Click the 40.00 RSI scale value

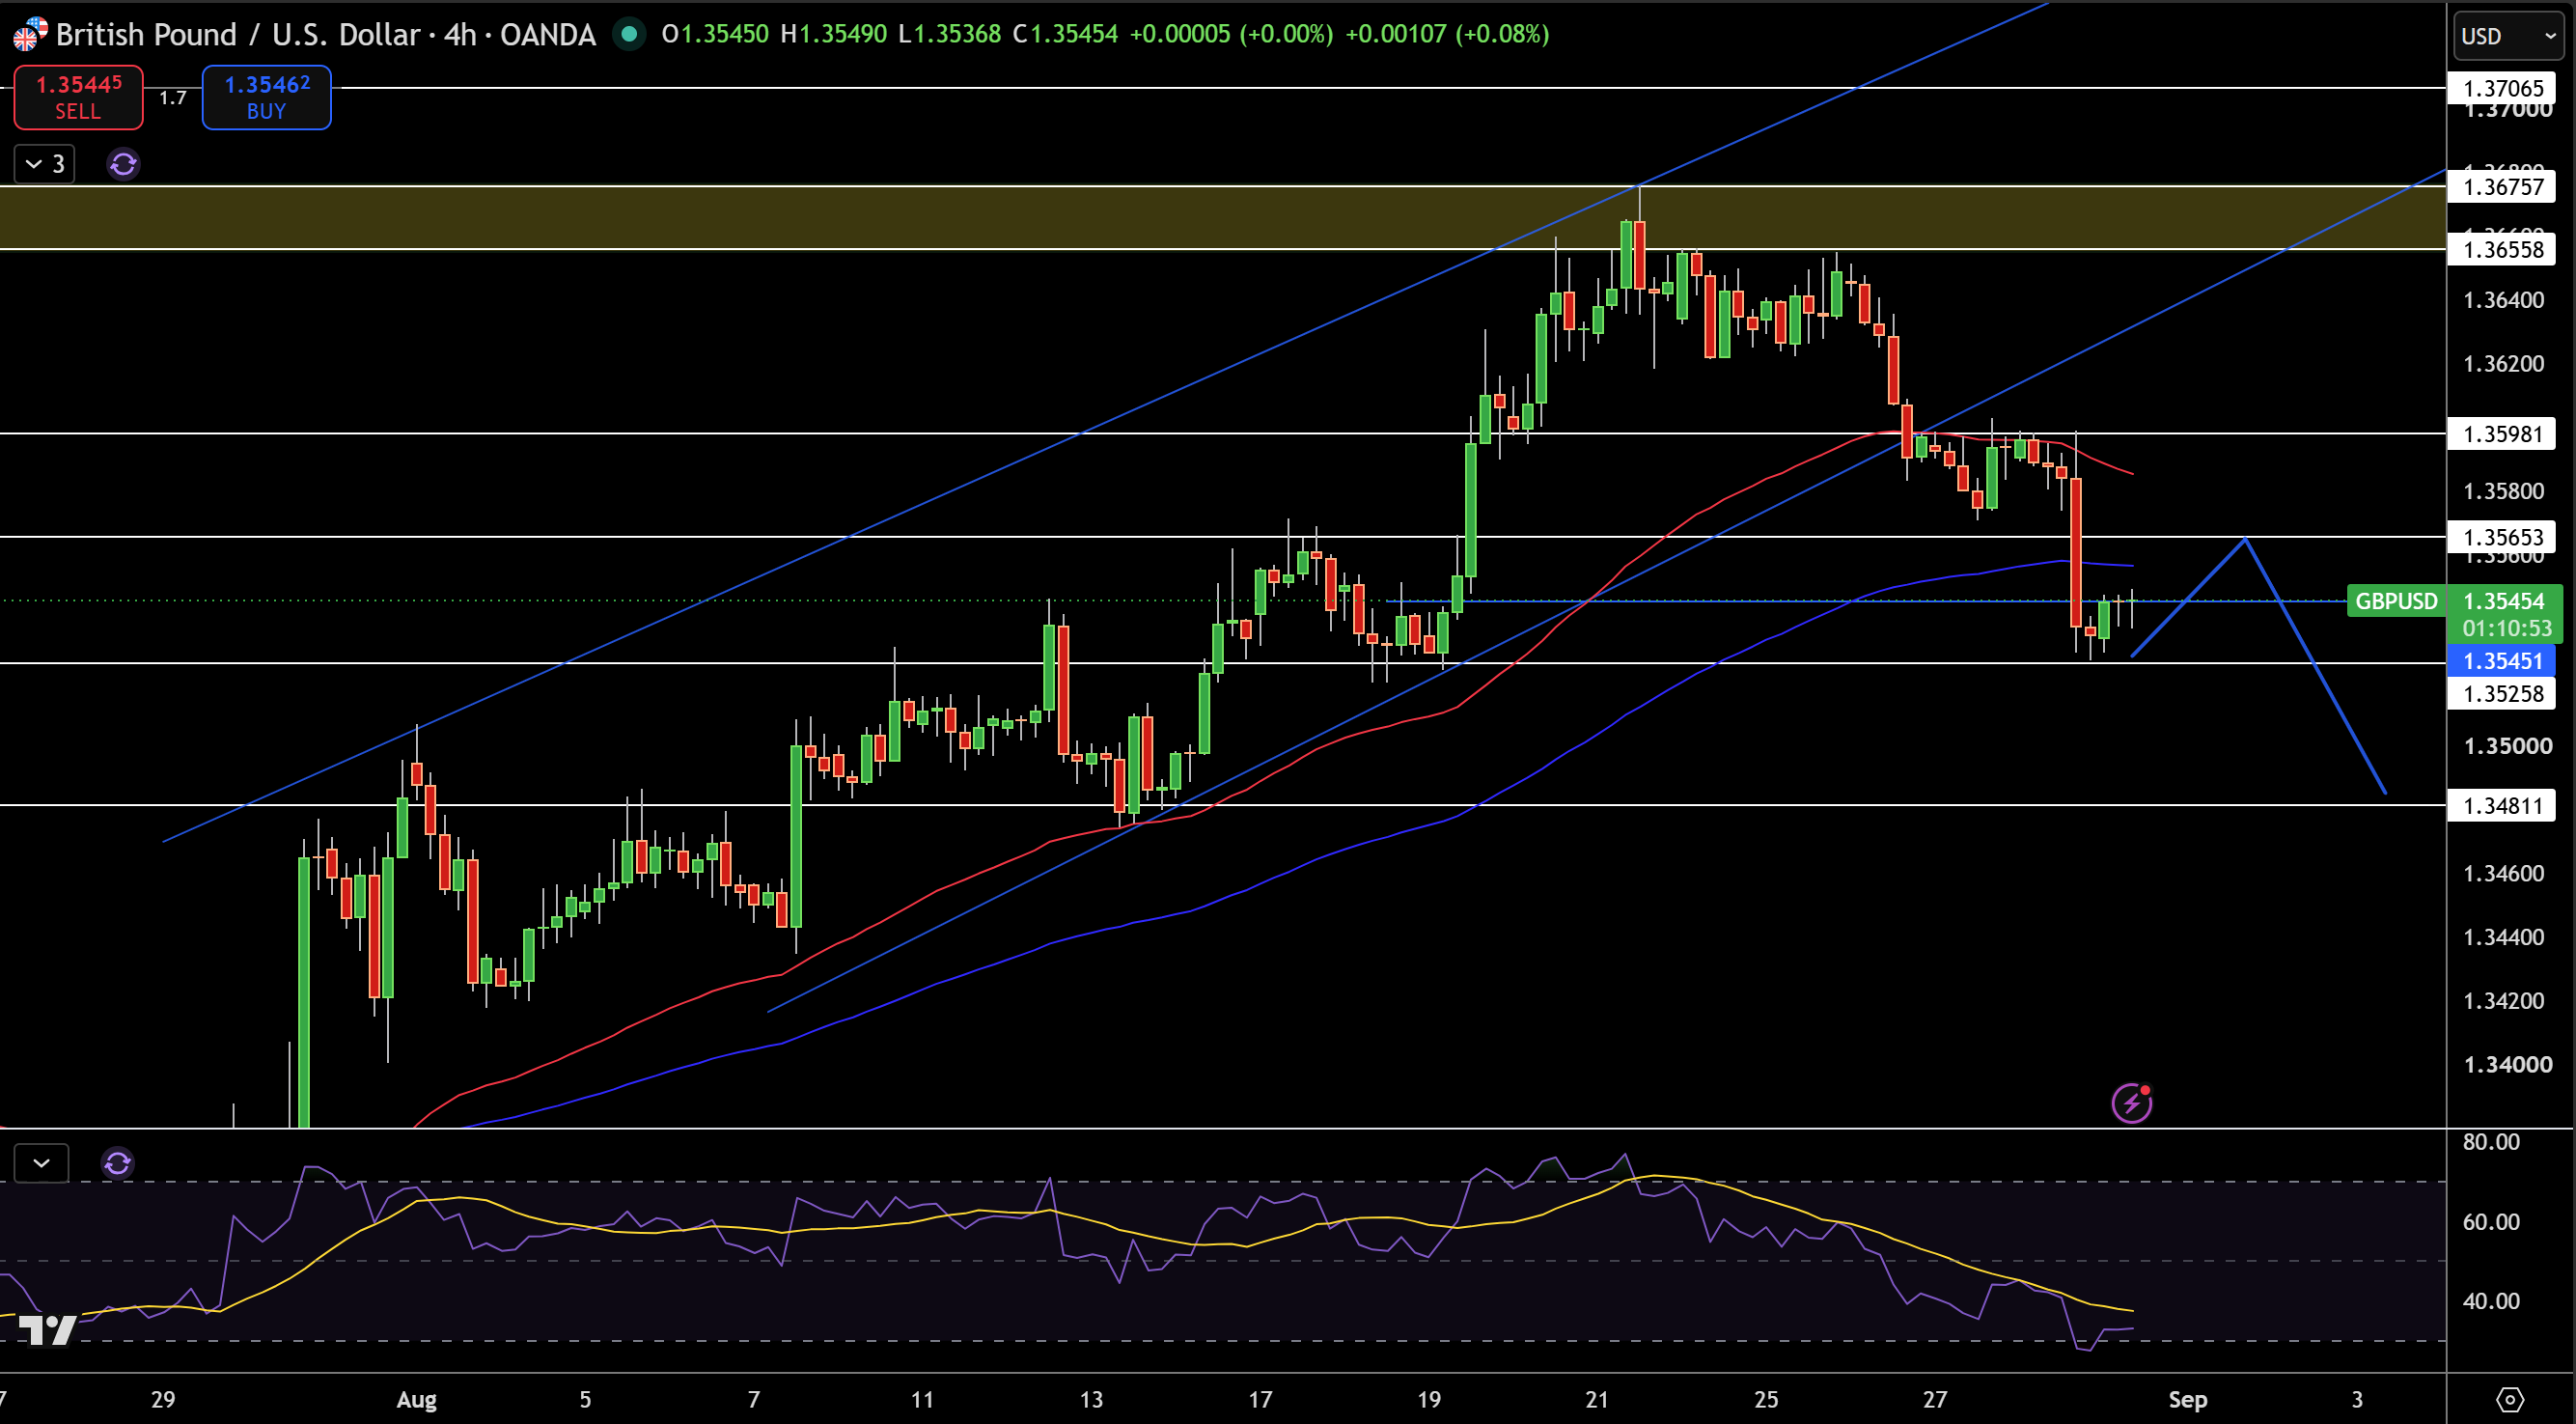[x=2491, y=1300]
